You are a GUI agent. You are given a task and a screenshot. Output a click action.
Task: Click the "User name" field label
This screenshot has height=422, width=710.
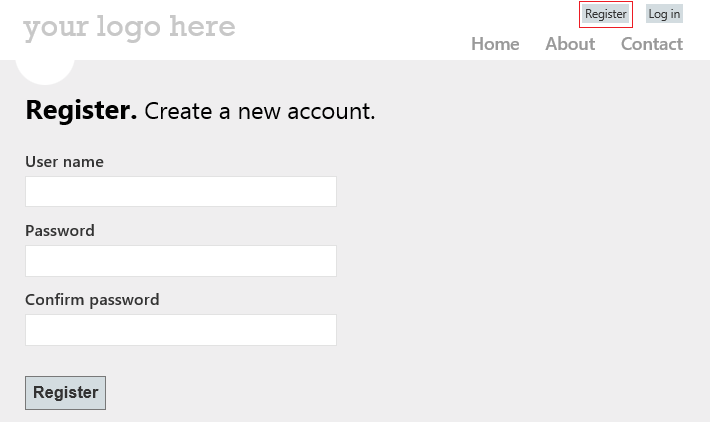click(64, 161)
